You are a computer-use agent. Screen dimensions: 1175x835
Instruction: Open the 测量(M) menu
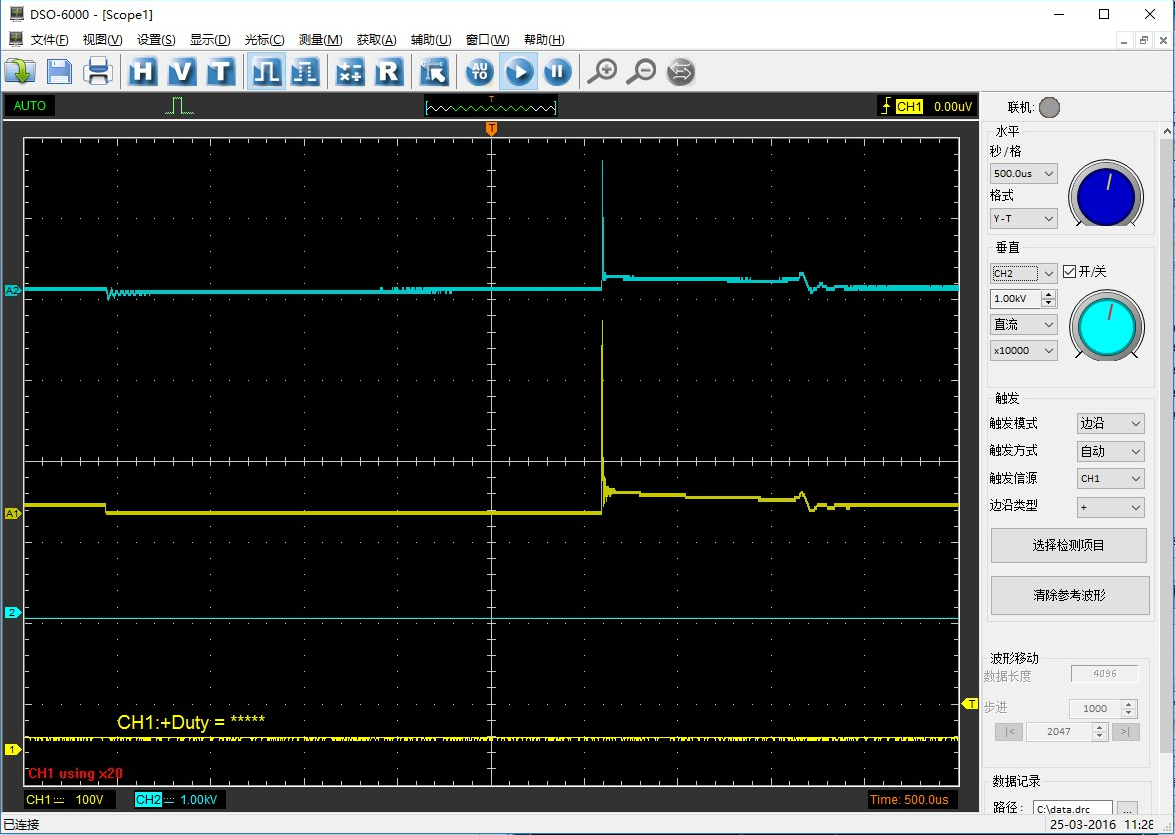click(320, 40)
